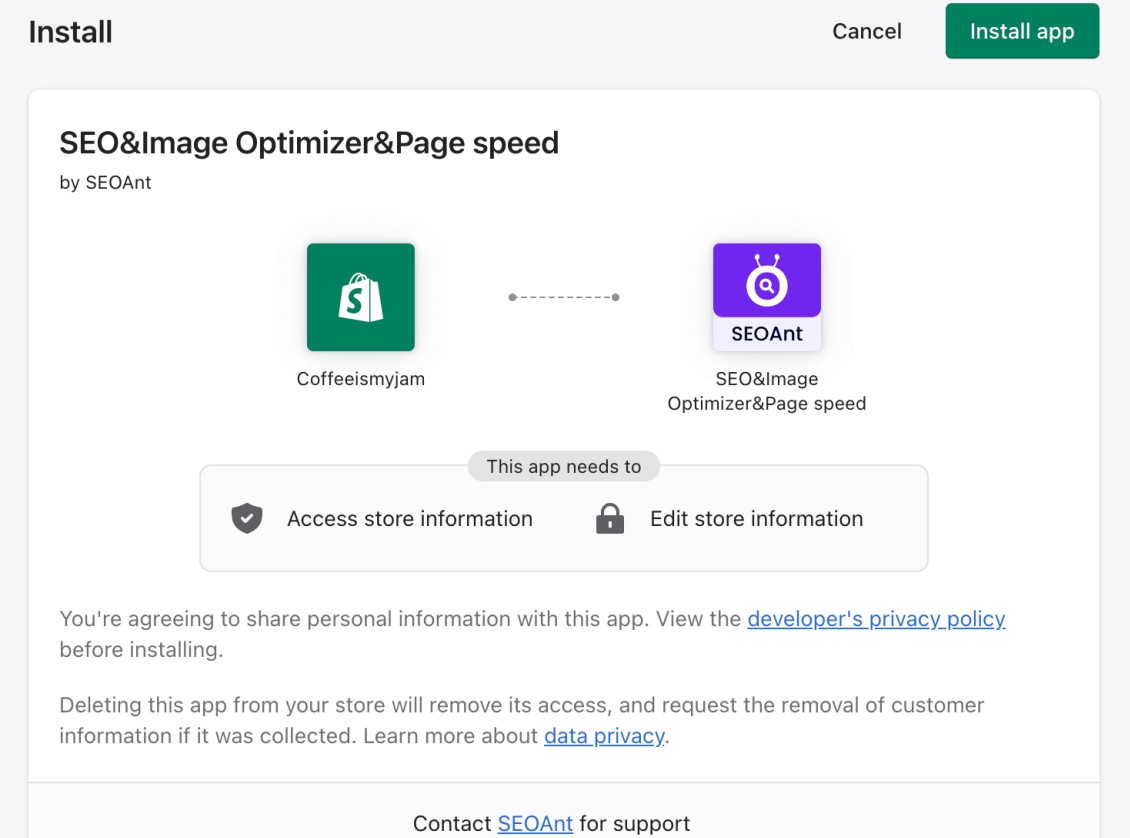Viewport: 1130px width, 838px height.
Task: Select the Access store information text
Action: point(409,518)
